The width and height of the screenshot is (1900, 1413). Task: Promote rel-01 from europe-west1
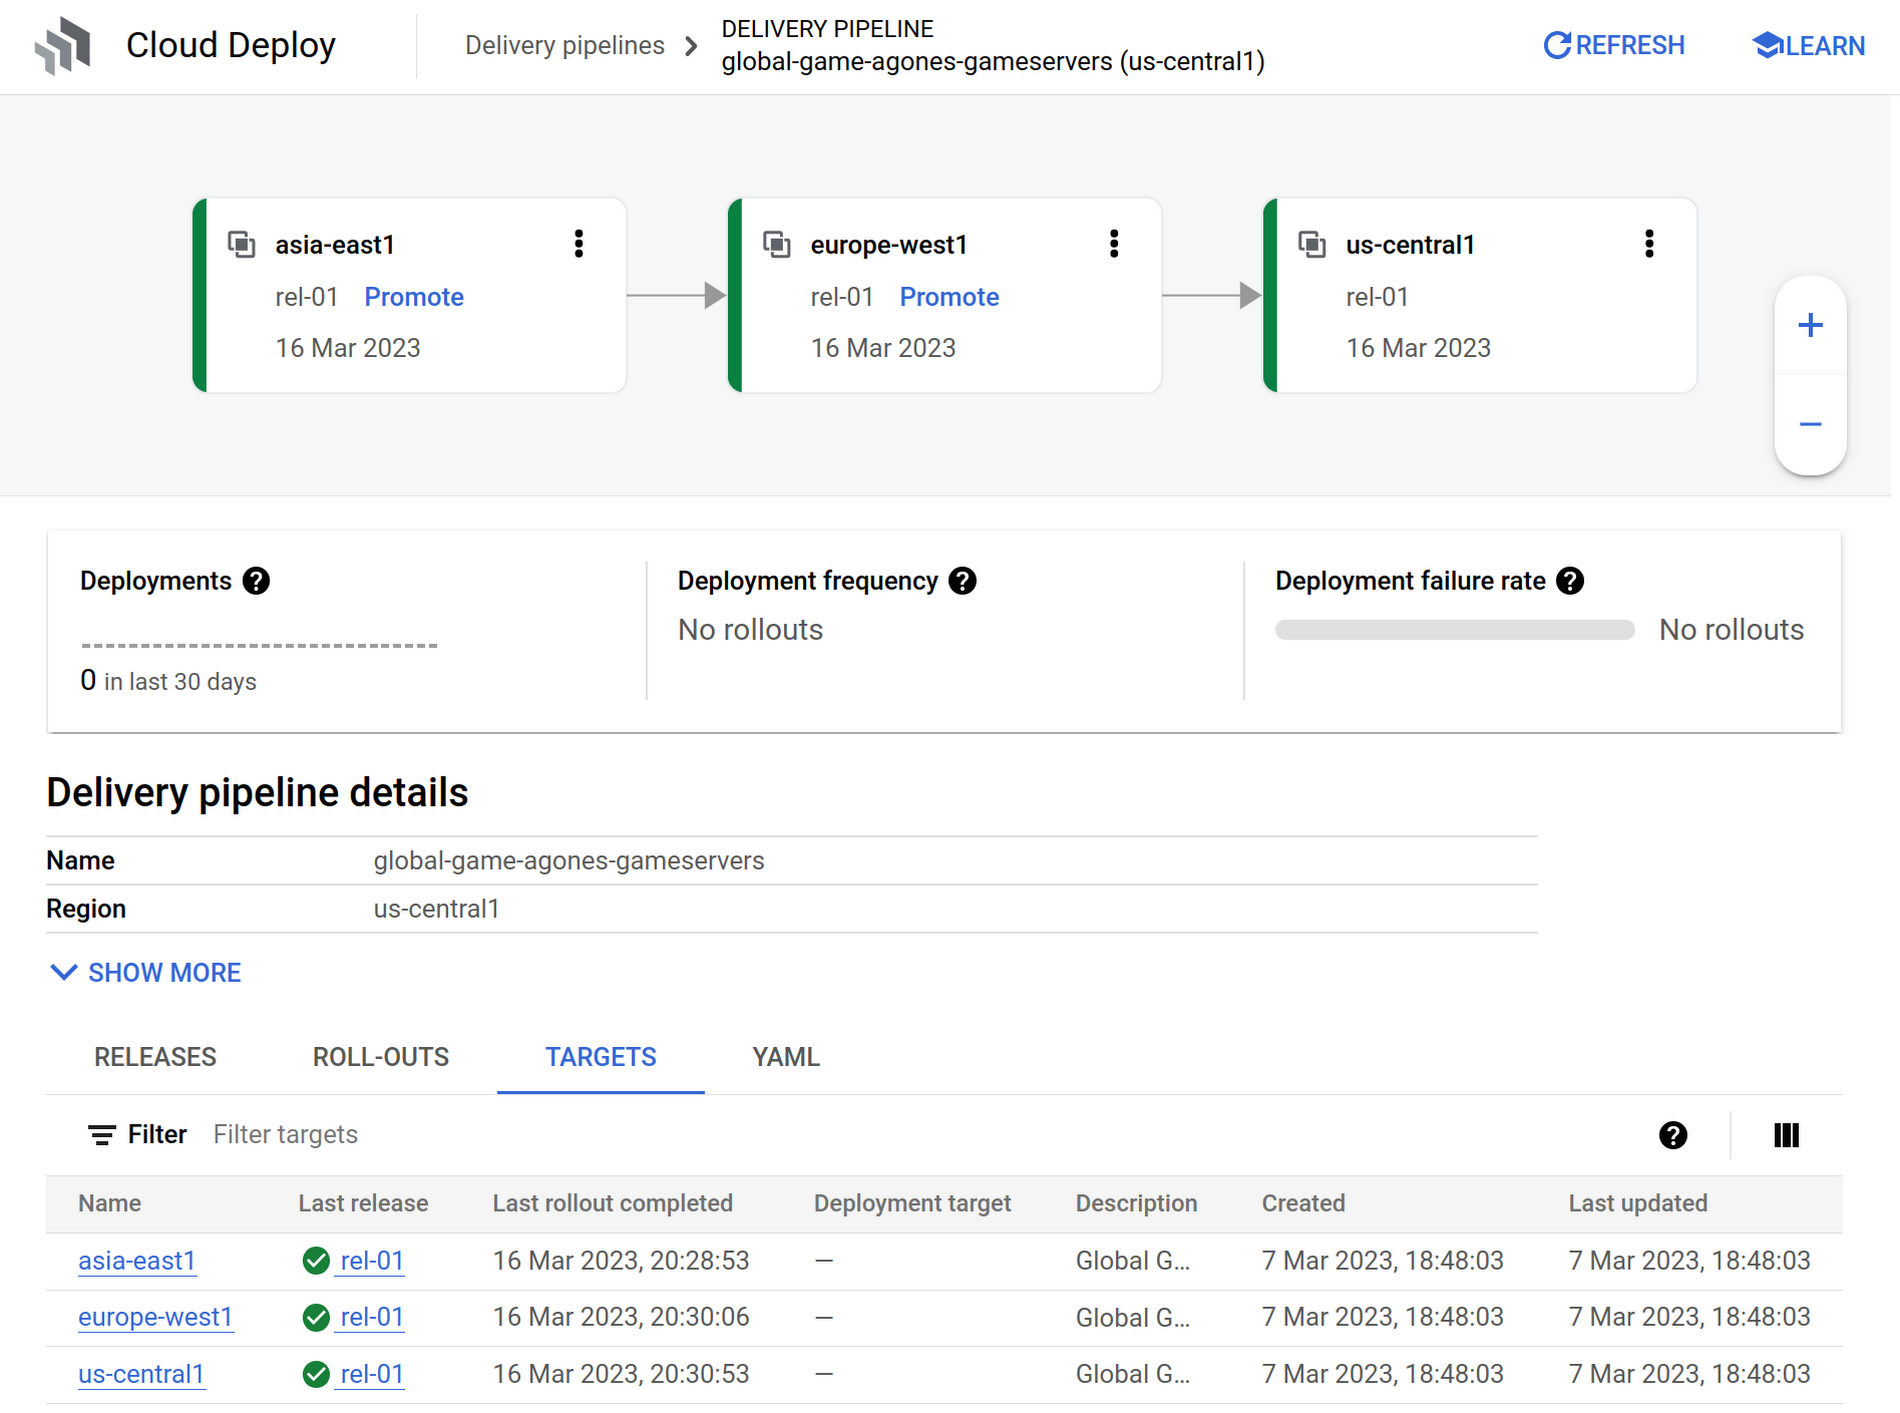[949, 297]
